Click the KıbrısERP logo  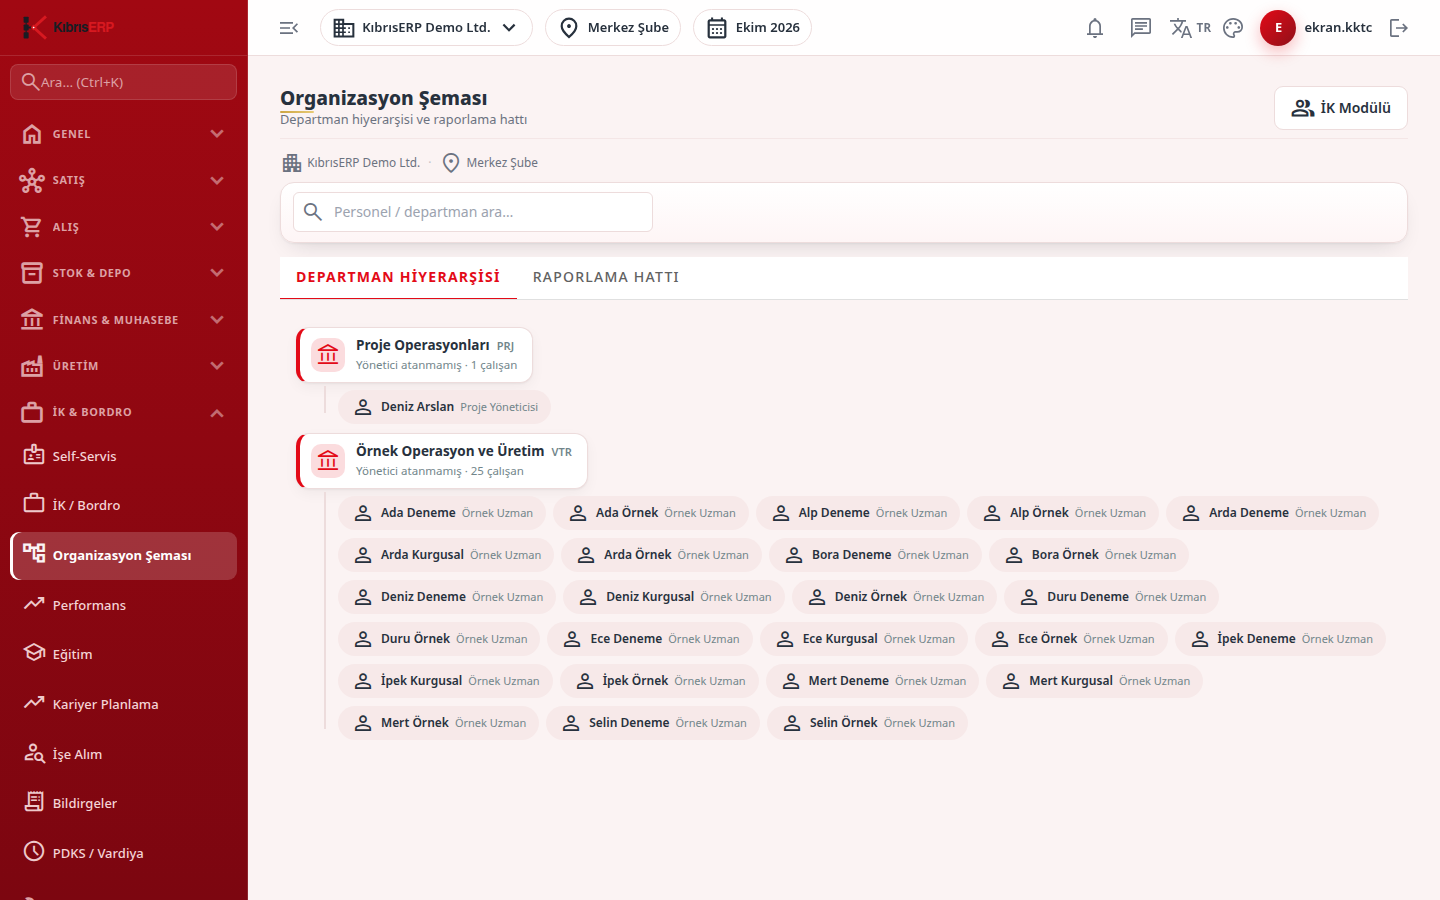tap(68, 27)
